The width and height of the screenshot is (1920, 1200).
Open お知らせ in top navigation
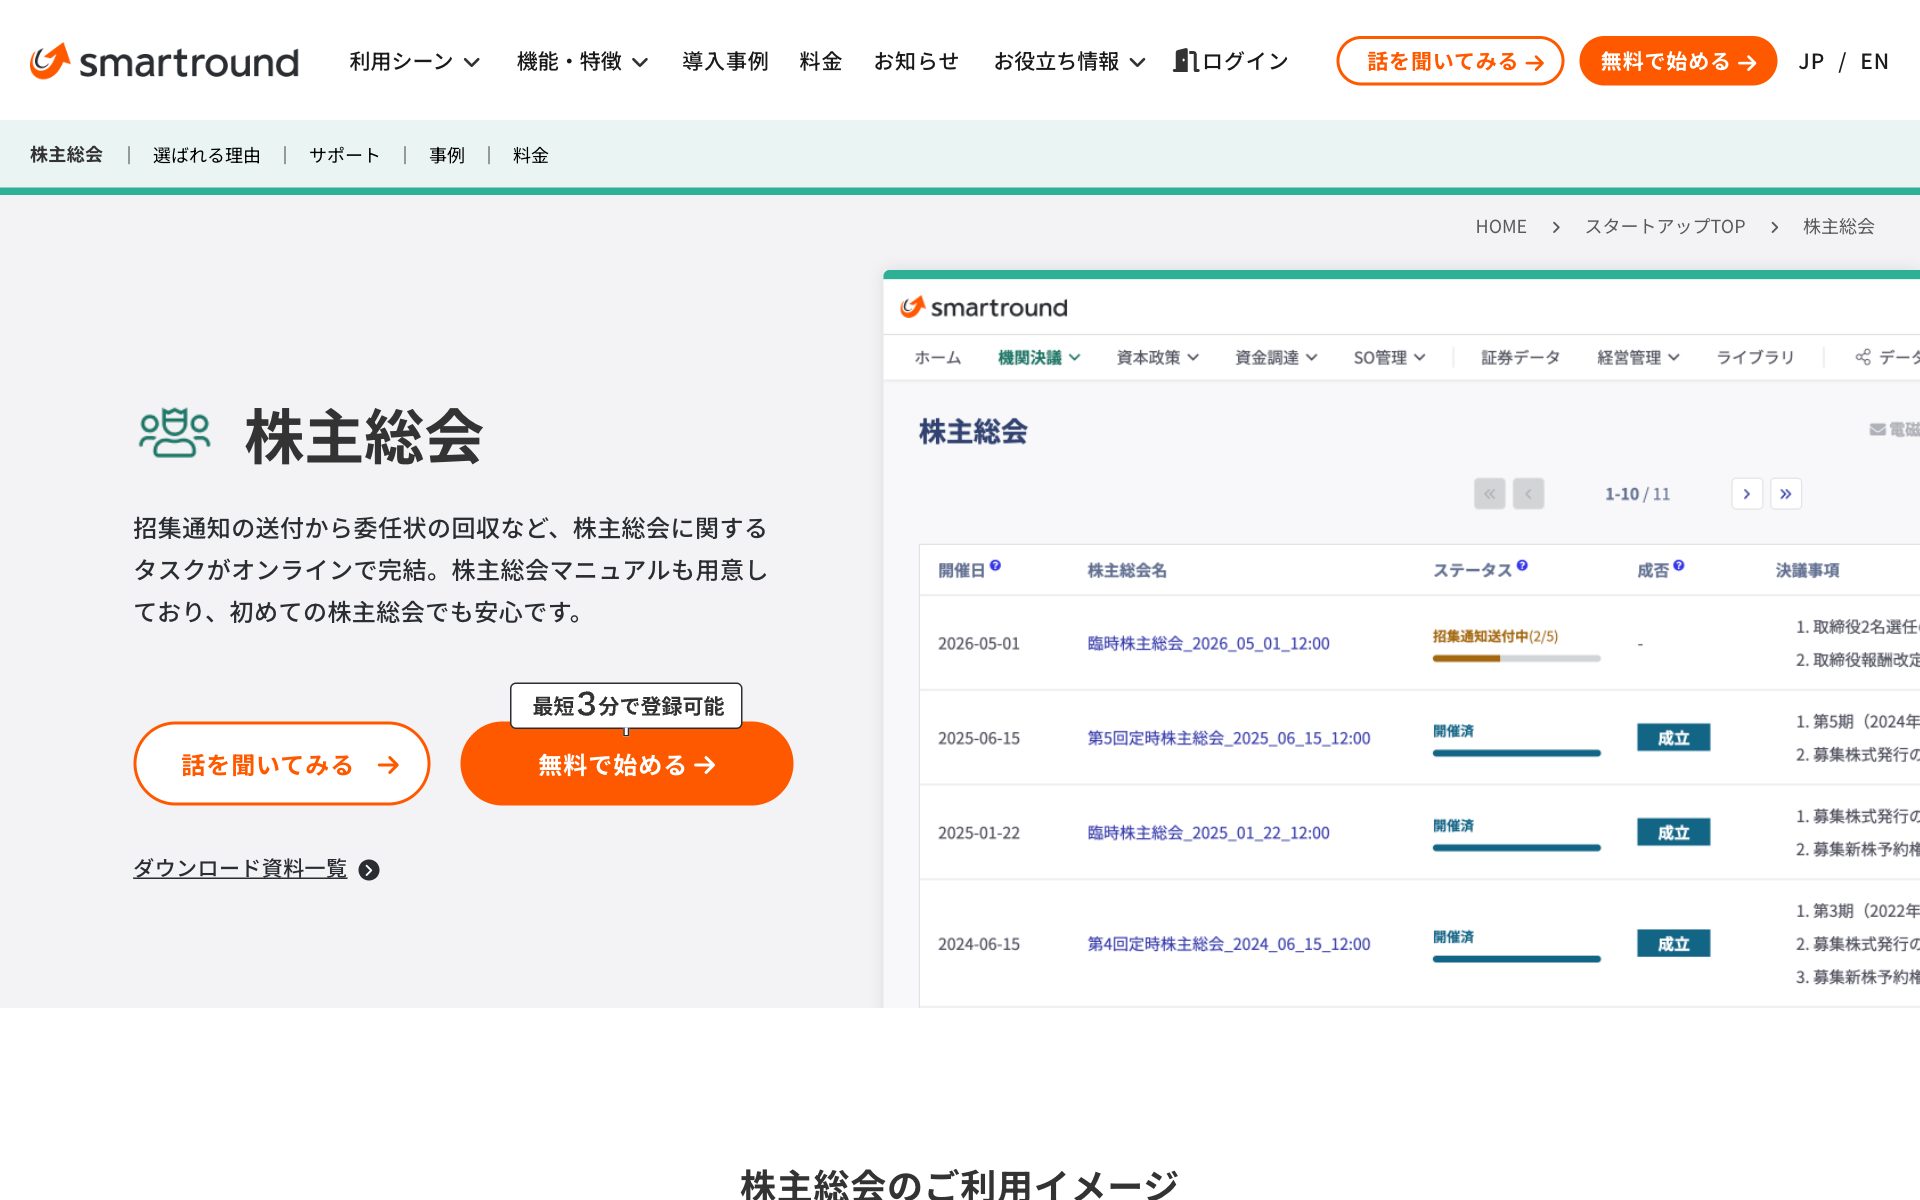[916, 62]
